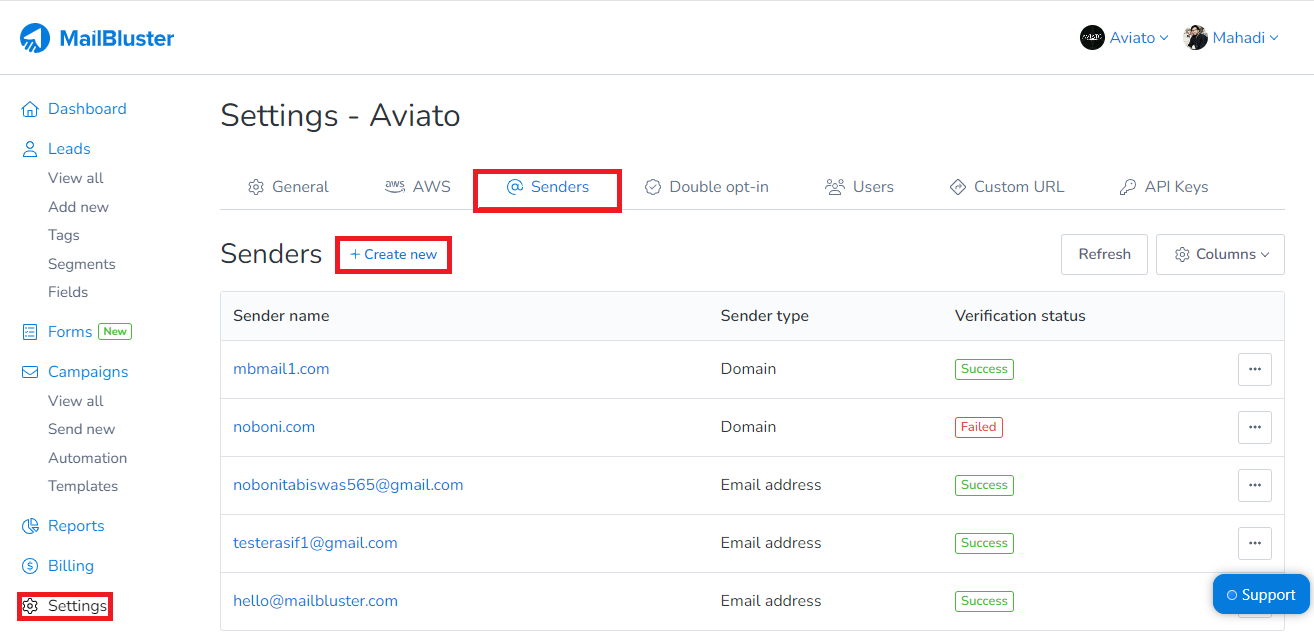
Task: Click the Forms icon with New badge
Action: 30,331
